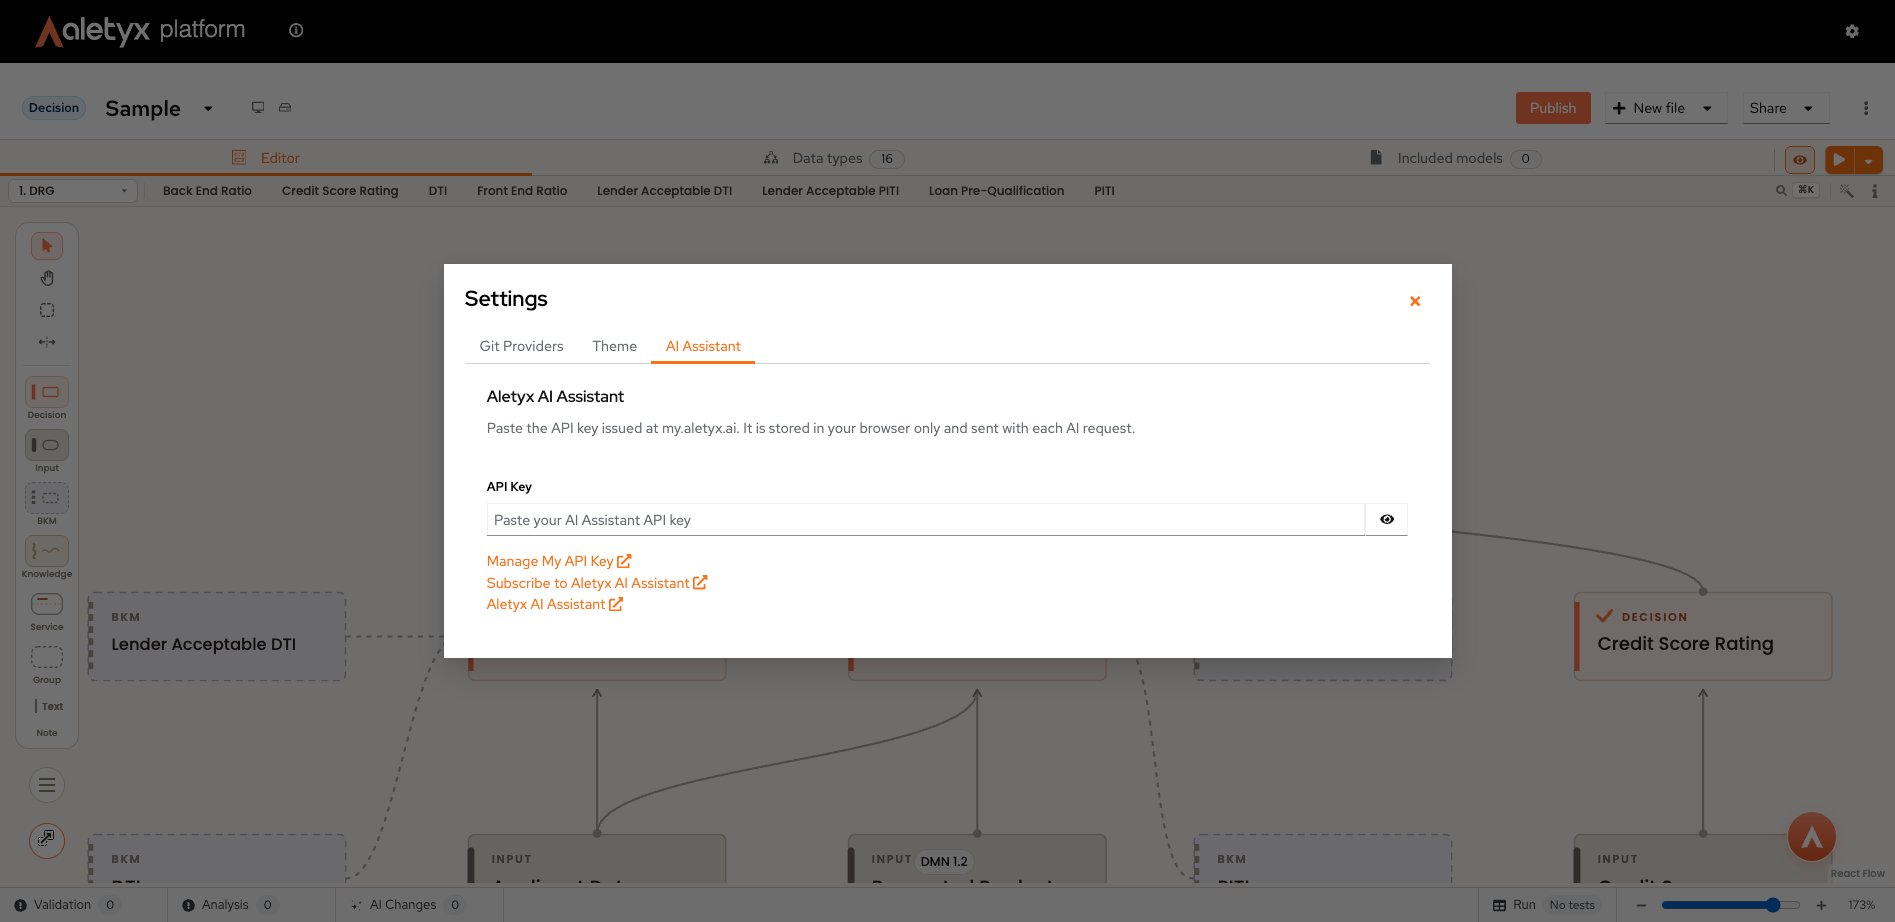The image size is (1895, 922).
Task: Select the hand pan tool
Action: click(47, 278)
